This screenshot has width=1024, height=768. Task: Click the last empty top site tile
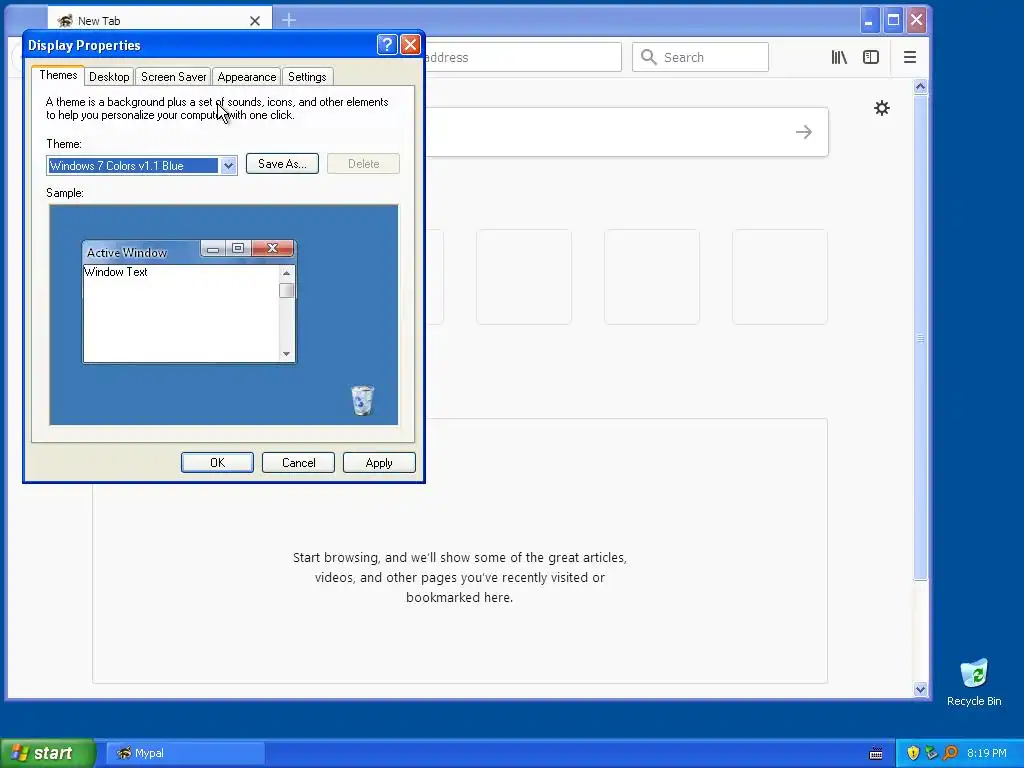(780, 277)
